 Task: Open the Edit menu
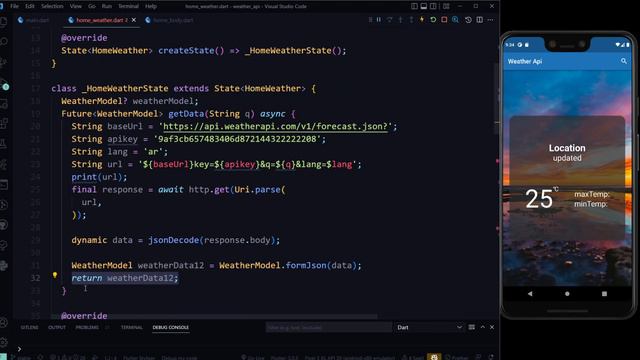(30, 6)
